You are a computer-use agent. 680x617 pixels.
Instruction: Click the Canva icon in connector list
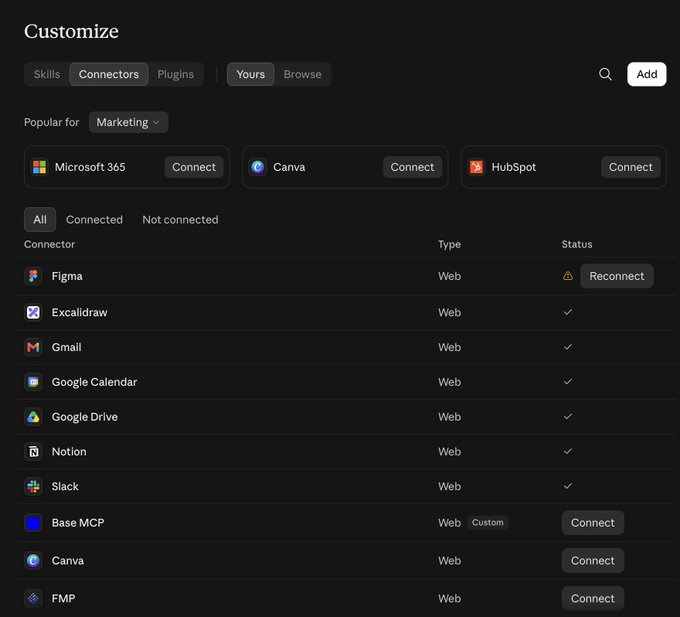(x=33, y=561)
